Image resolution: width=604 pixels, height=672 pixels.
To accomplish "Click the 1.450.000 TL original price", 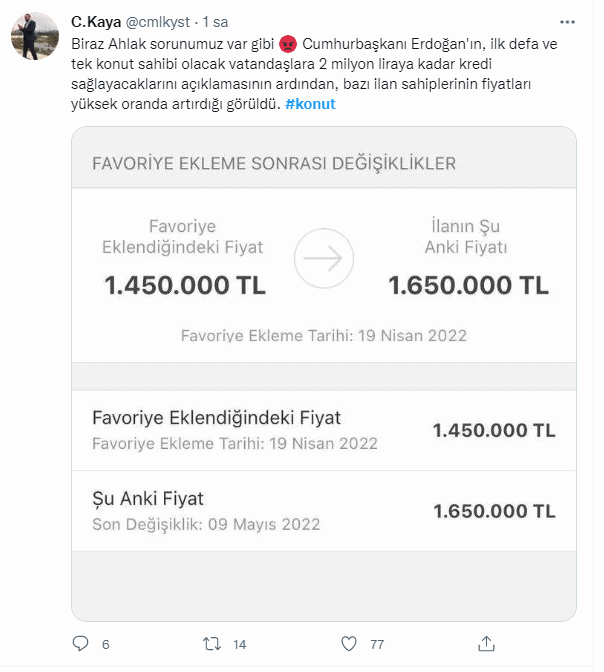I will 185,285.
